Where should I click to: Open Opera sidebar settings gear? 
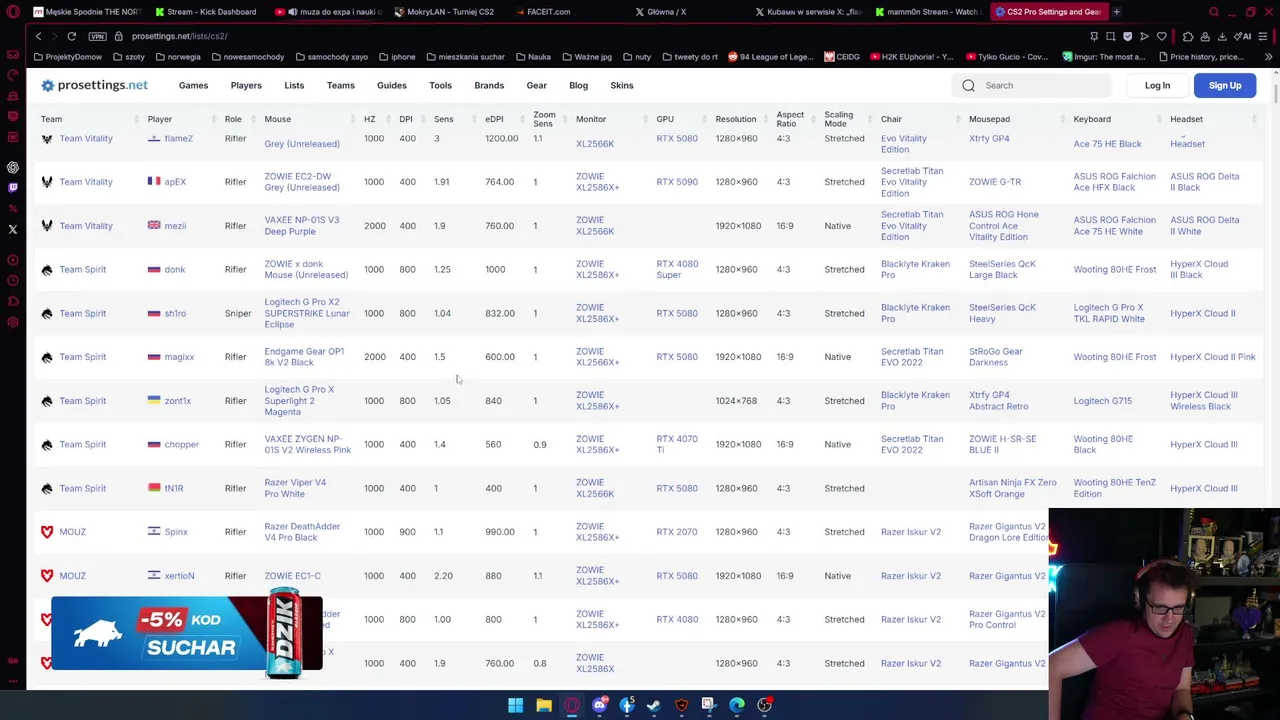(13, 322)
